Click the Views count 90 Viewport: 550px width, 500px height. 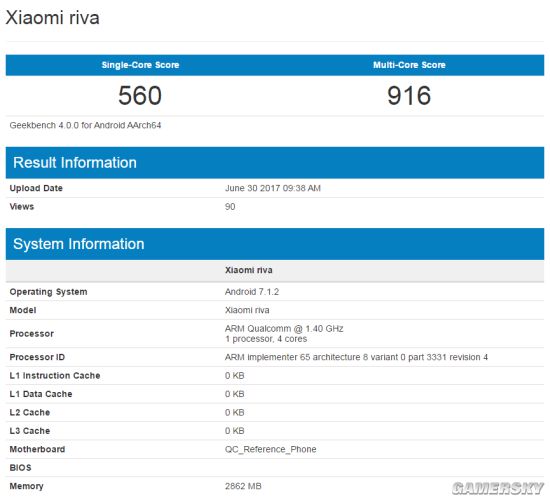point(230,206)
